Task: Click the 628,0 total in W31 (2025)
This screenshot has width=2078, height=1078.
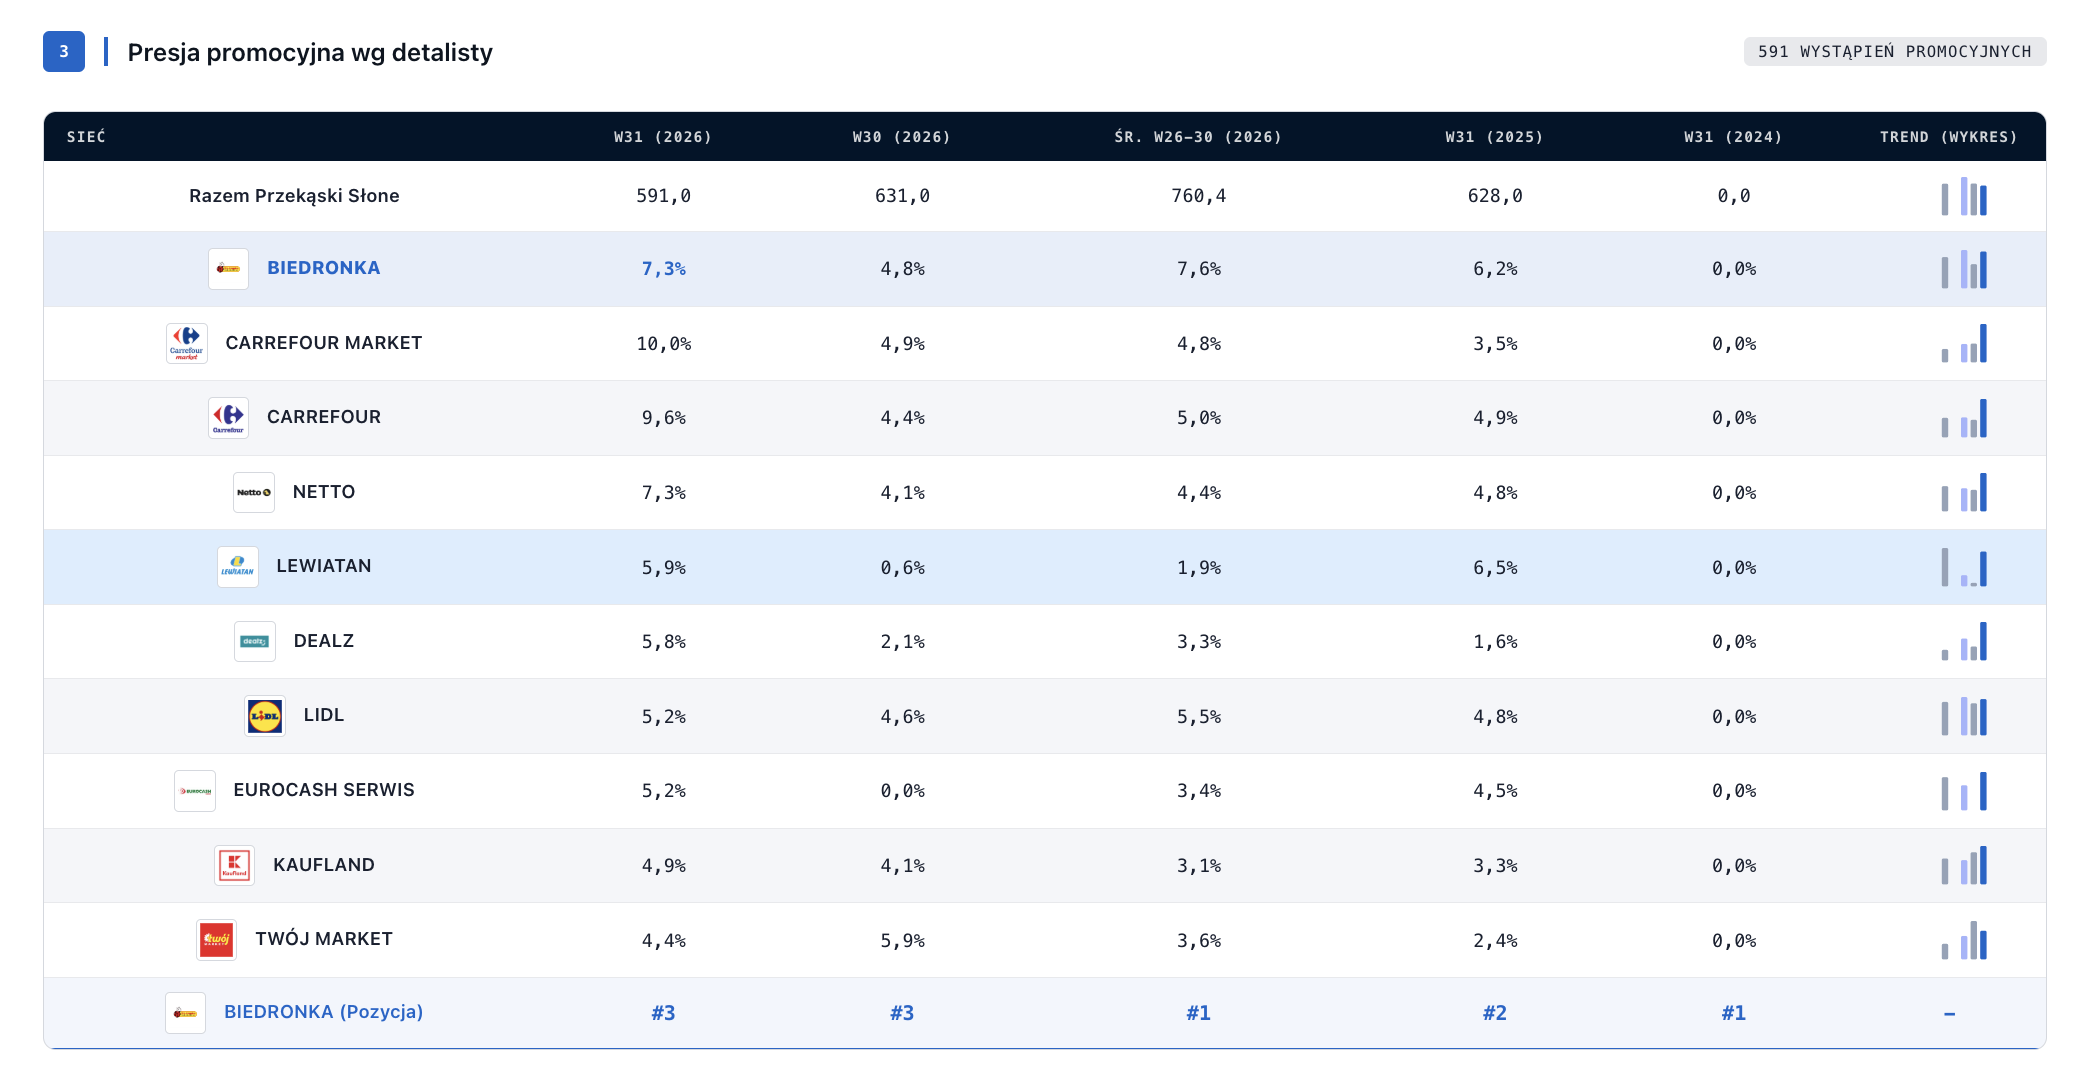Action: pyautogui.click(x=1494, y=196)
